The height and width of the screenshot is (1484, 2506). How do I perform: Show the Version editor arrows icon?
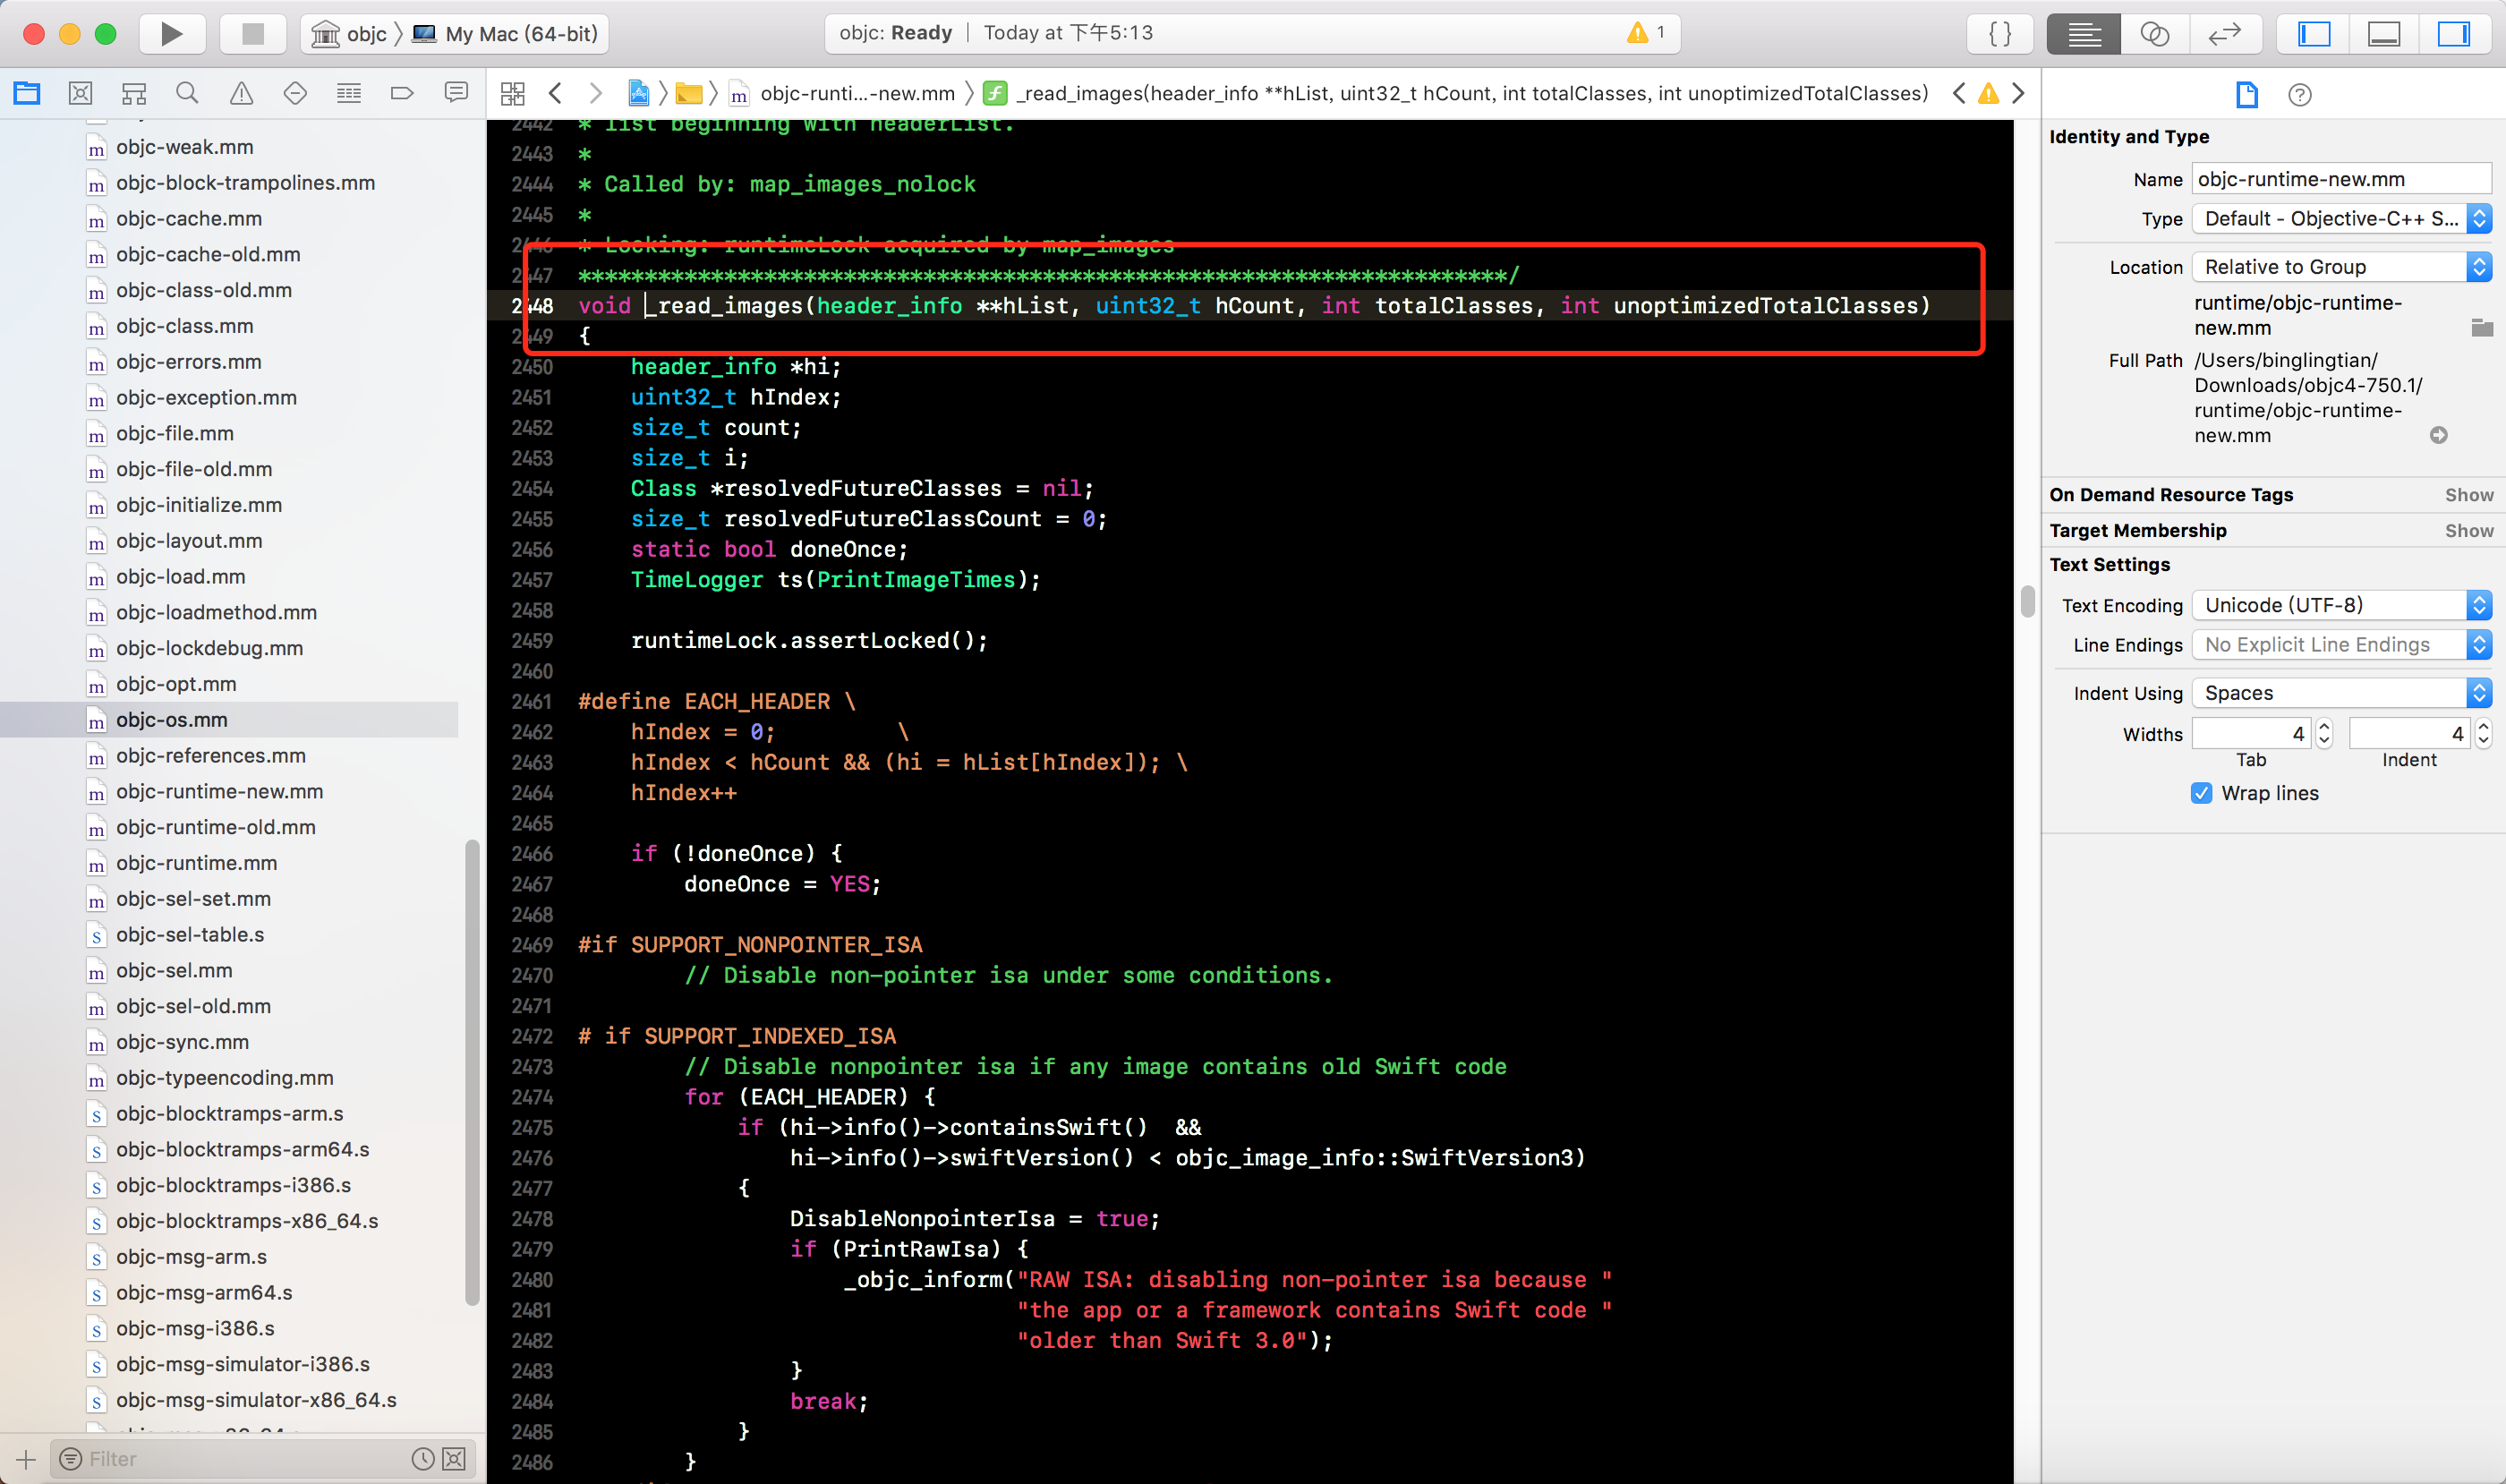pyautogui.click(x=2224, y=34)
